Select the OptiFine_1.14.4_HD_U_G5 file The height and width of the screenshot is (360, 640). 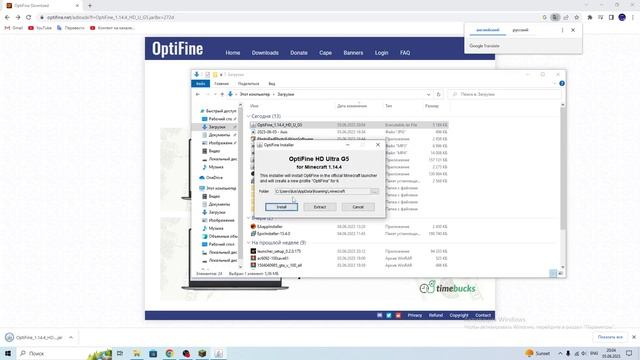[349, 125]
